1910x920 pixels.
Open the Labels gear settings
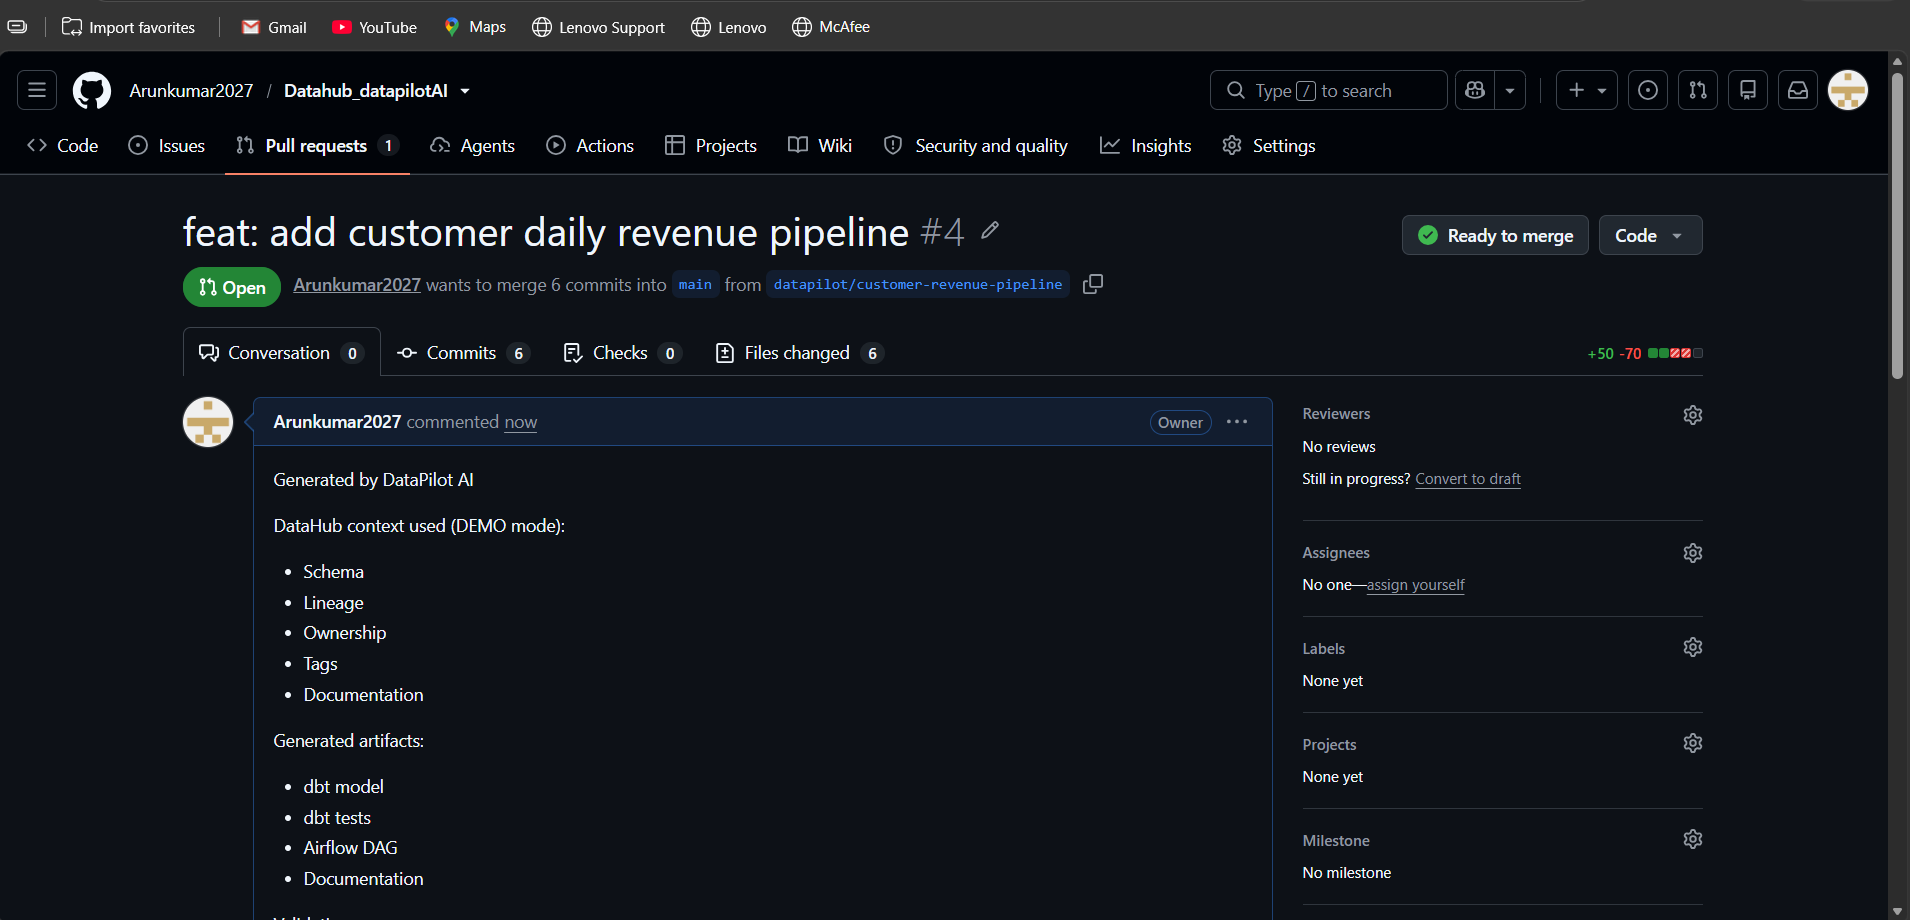click(1692, 647)
